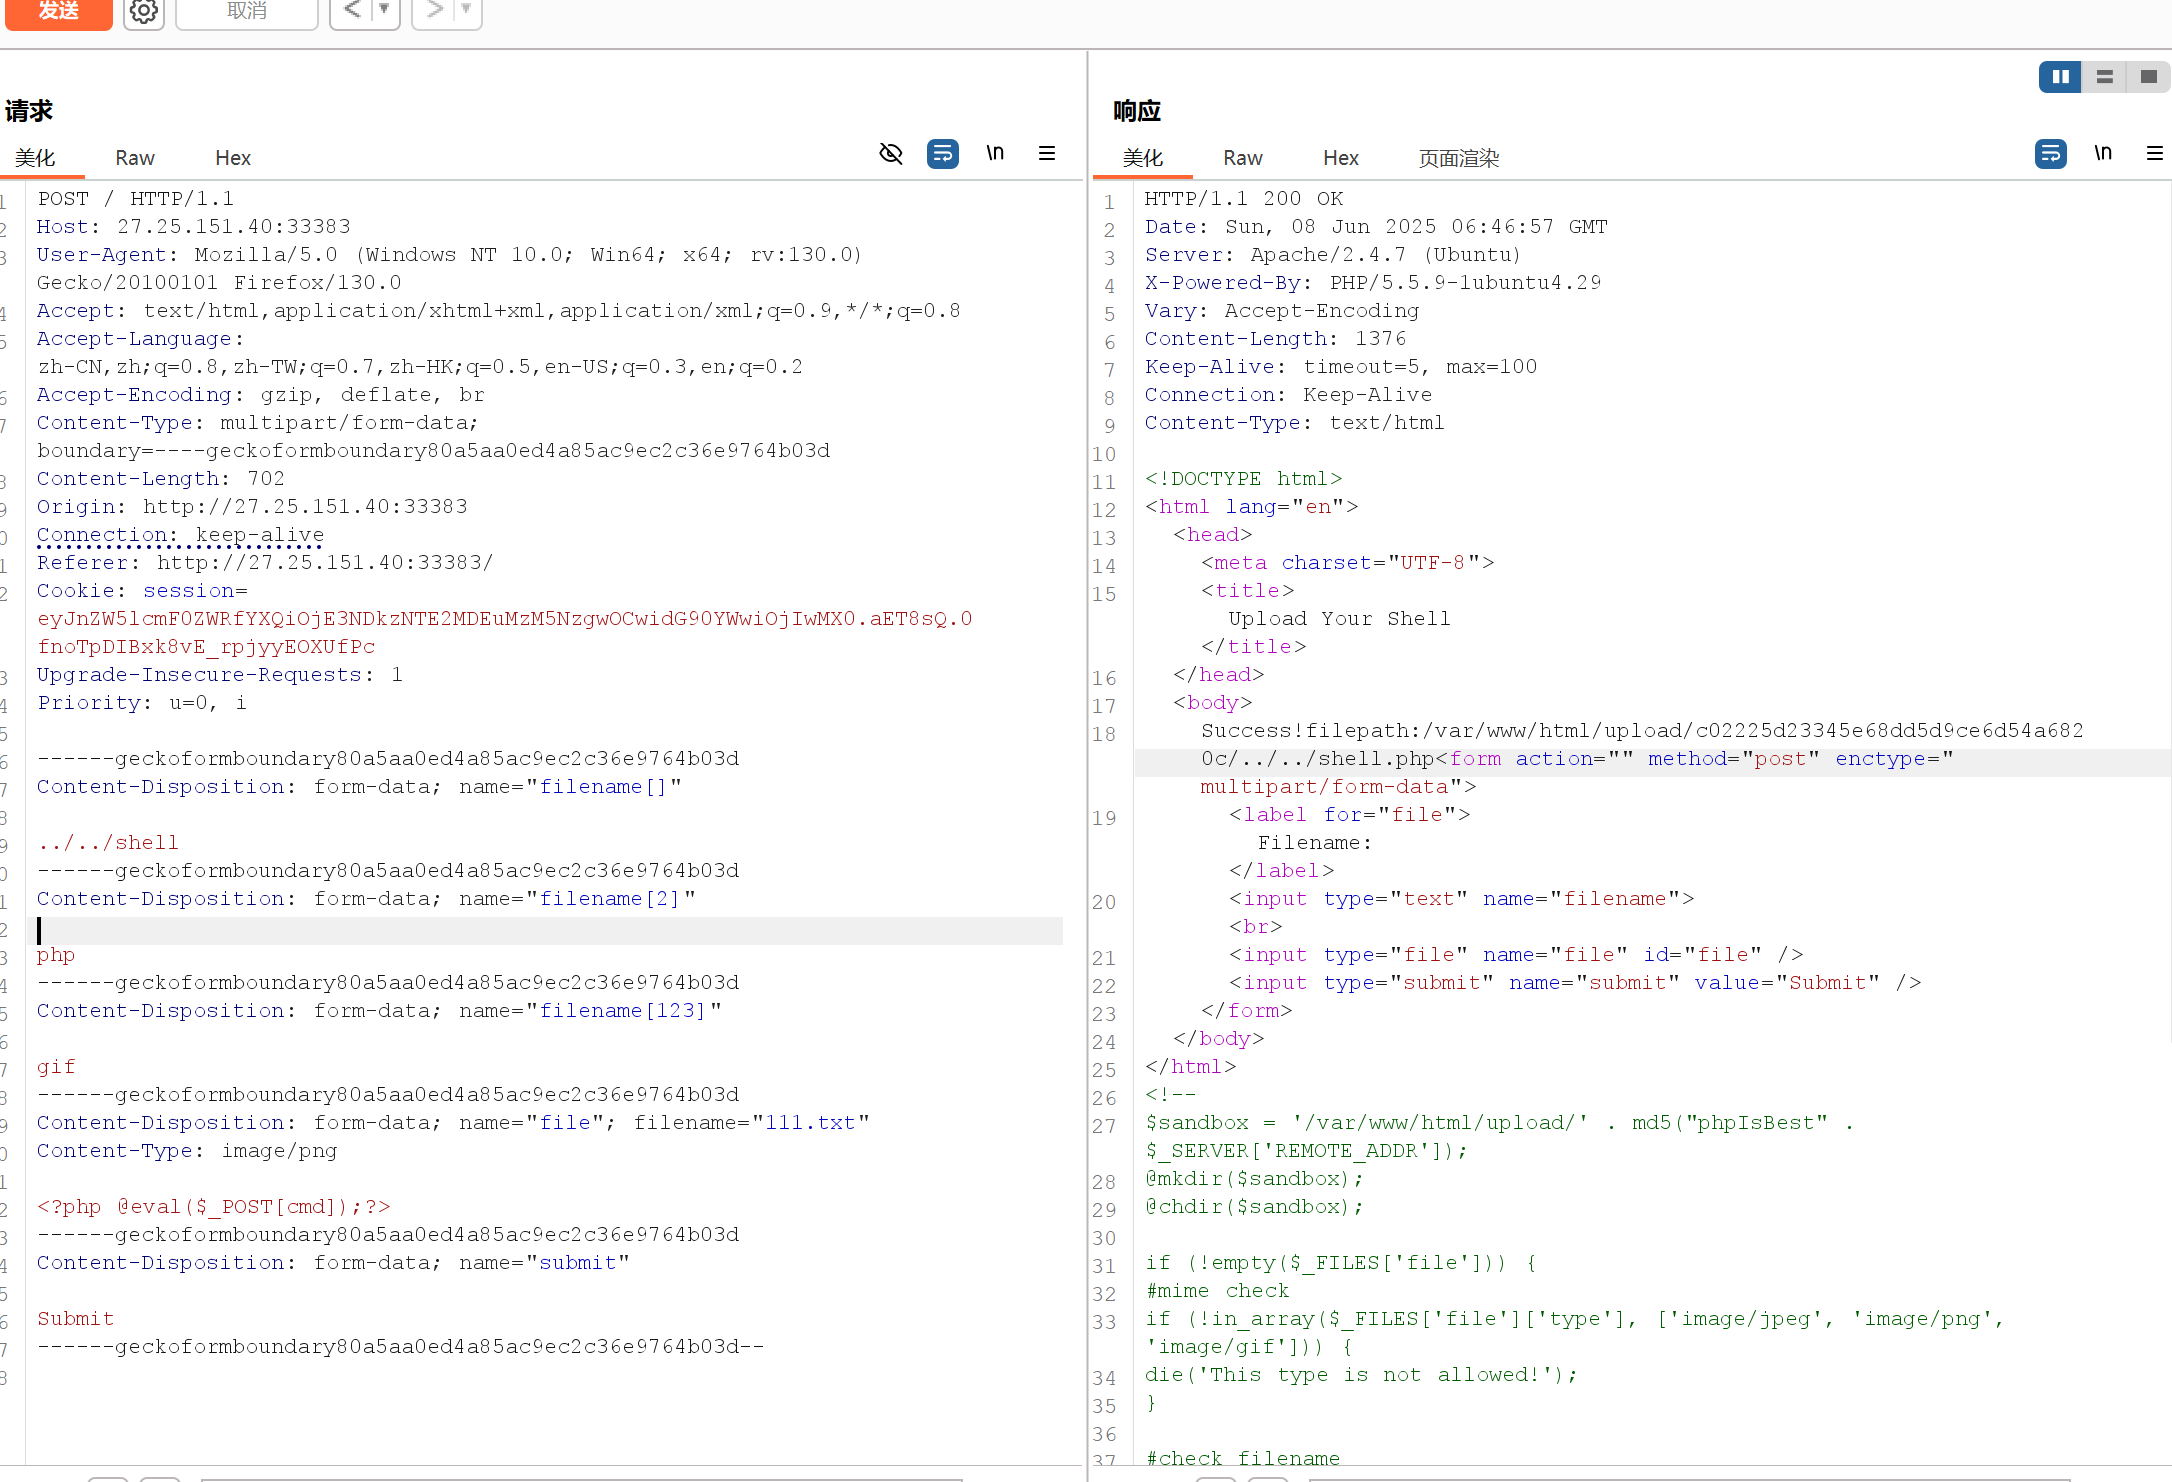Click the Host header value 27.25.151.40:33383
2172x1482 pixels.
(x=234, y=227)
